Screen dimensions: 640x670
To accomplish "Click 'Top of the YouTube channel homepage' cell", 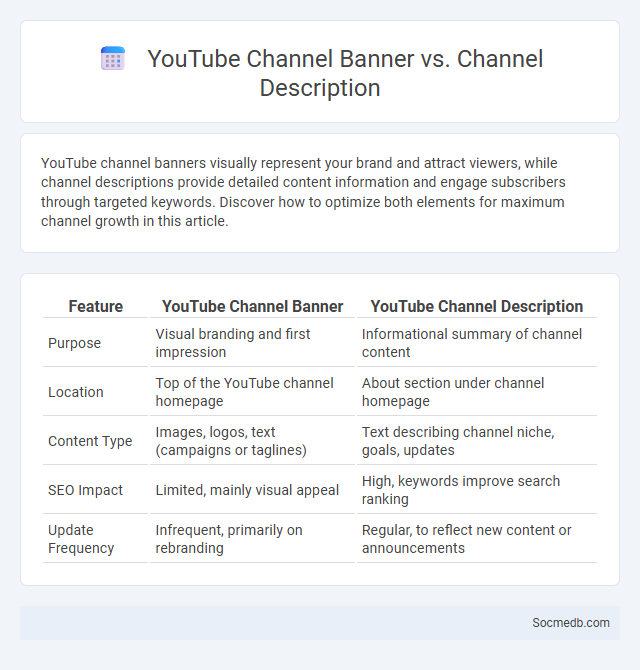I will coord(252,392).
